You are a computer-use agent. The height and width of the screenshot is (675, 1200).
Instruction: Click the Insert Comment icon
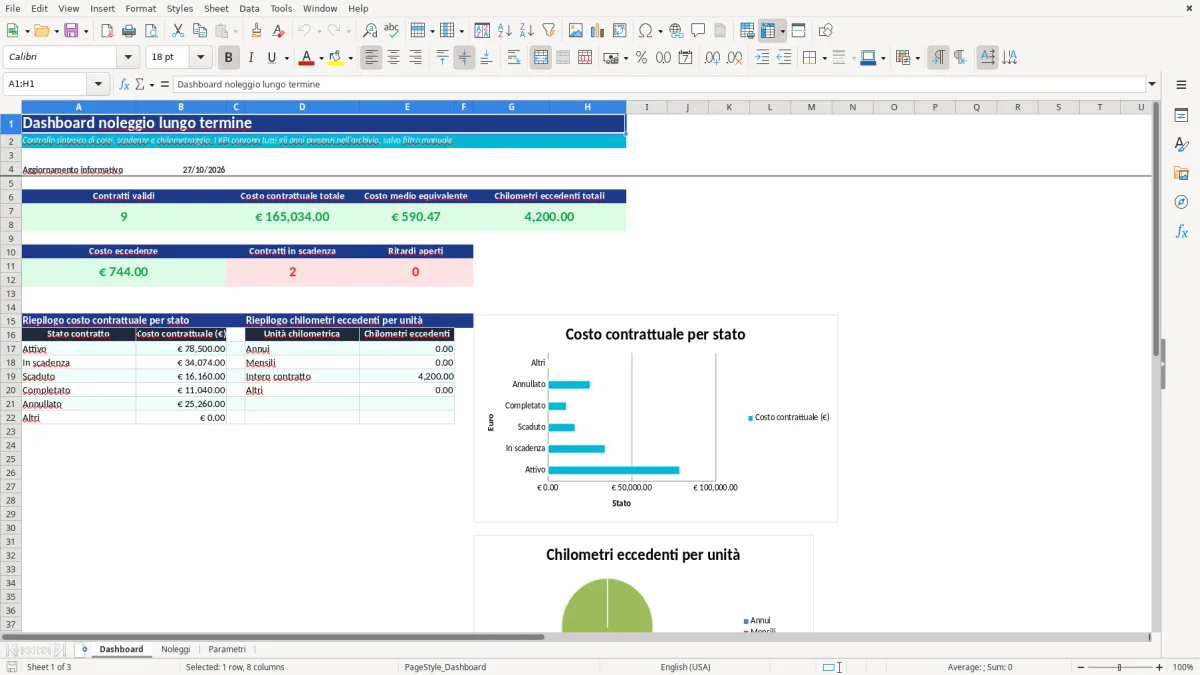[x=698, y=31]
